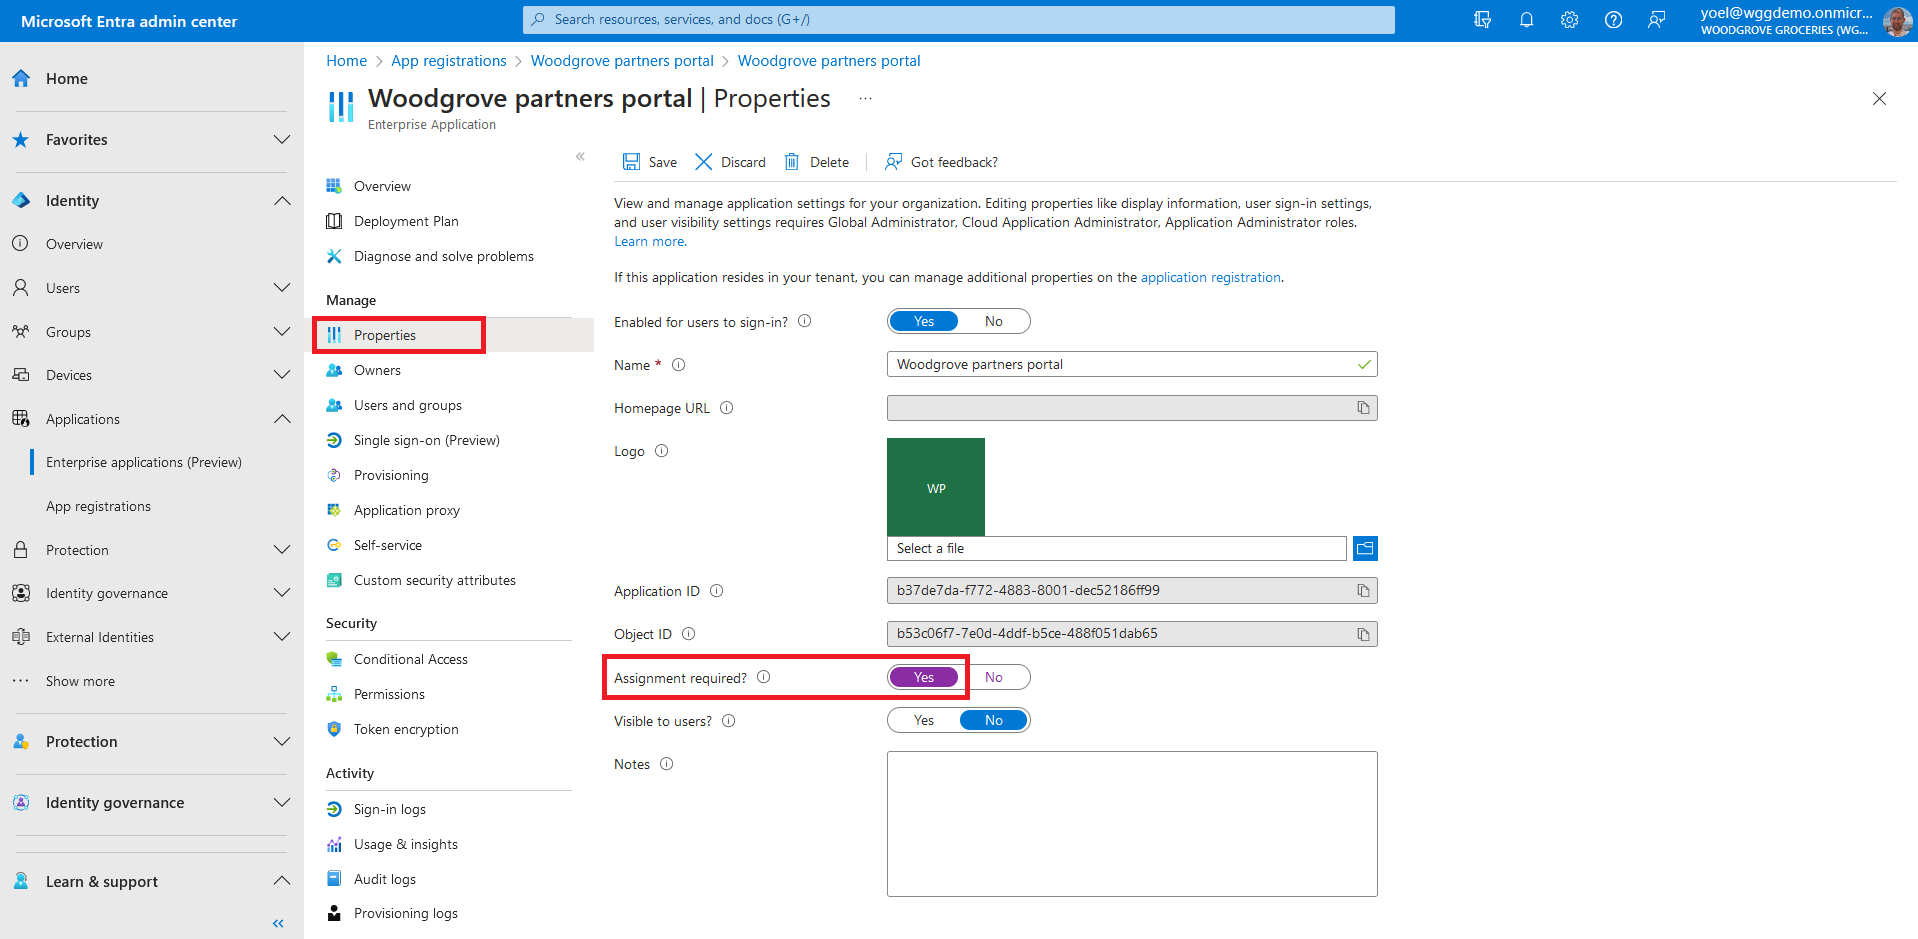
Task: Click inside the Notes text box
Action: (x=1131, y=823)
